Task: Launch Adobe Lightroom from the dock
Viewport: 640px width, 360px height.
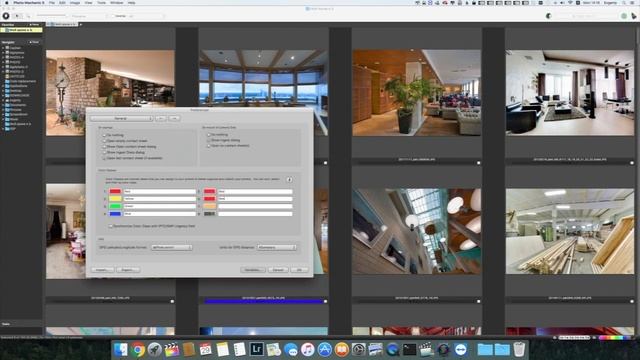Action: pos(257,350)
